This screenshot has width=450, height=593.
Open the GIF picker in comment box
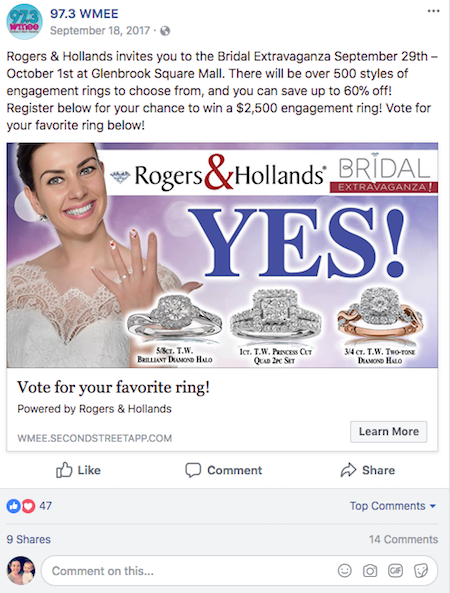click(x=395, y=570)
